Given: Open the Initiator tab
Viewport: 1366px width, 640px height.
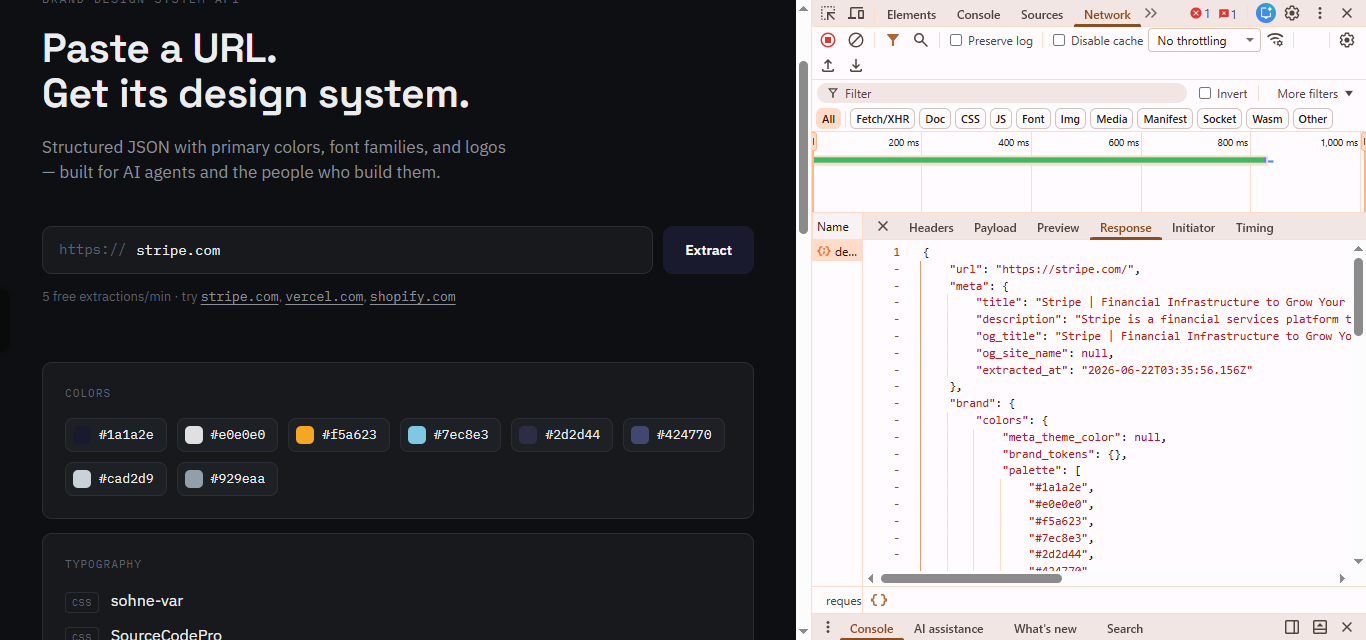Looking at the screenshot, I should click(x=1193, y=227).
